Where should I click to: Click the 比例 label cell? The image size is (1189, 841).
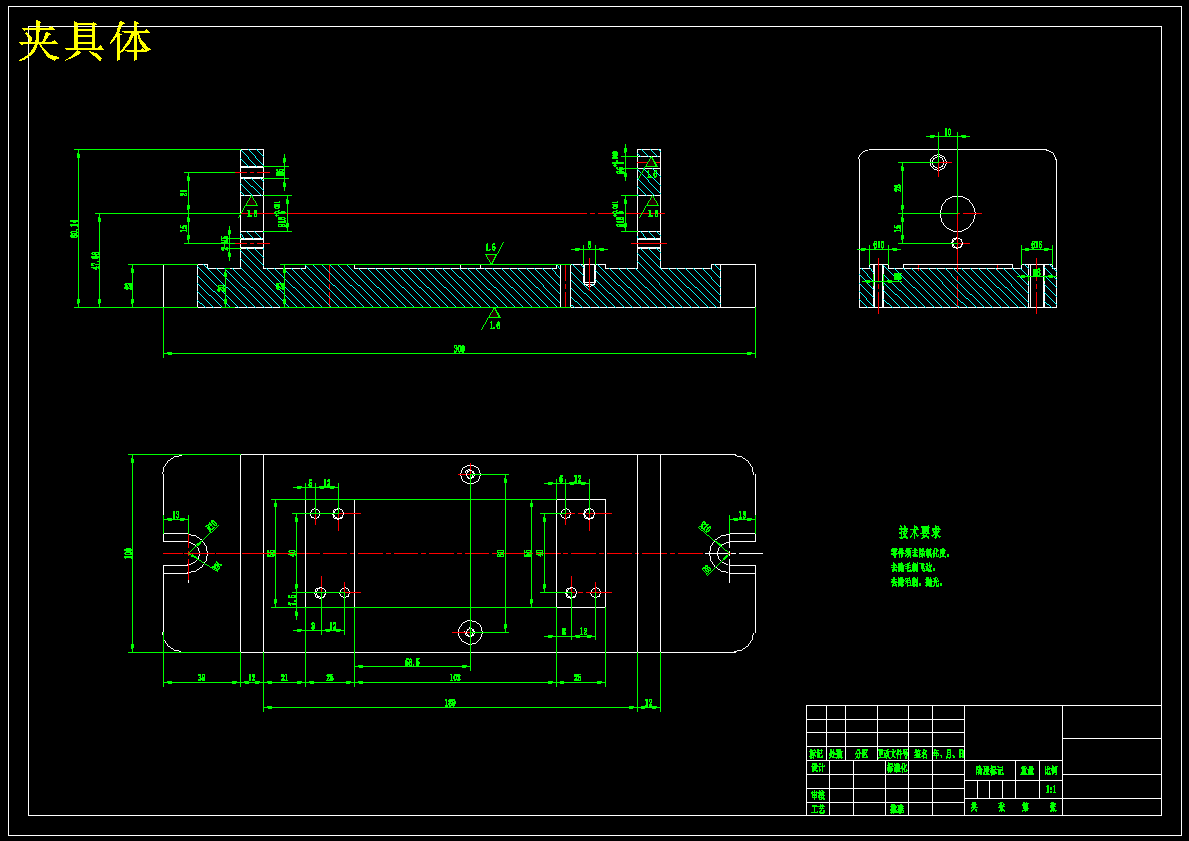pyautogui.click(x=1052, y=770)
